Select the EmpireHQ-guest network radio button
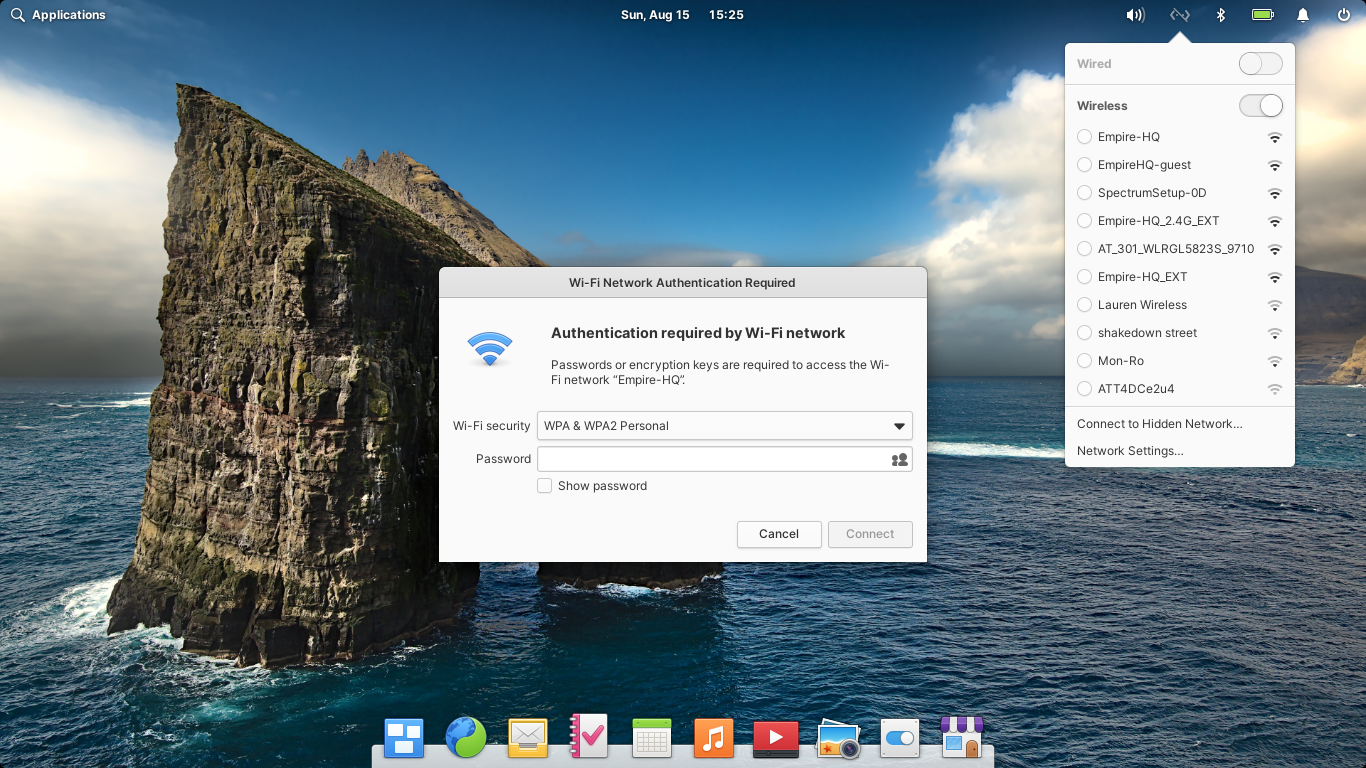Screen dimensions: 1366x768 click(1084, 165)
